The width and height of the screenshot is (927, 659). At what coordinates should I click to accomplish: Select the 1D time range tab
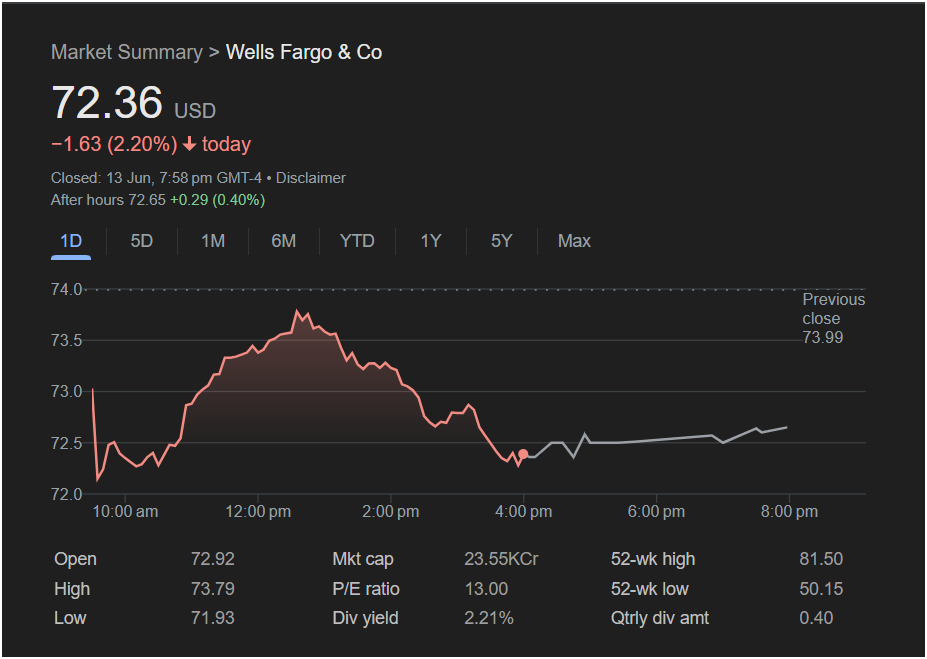click(x=71, y=241)
